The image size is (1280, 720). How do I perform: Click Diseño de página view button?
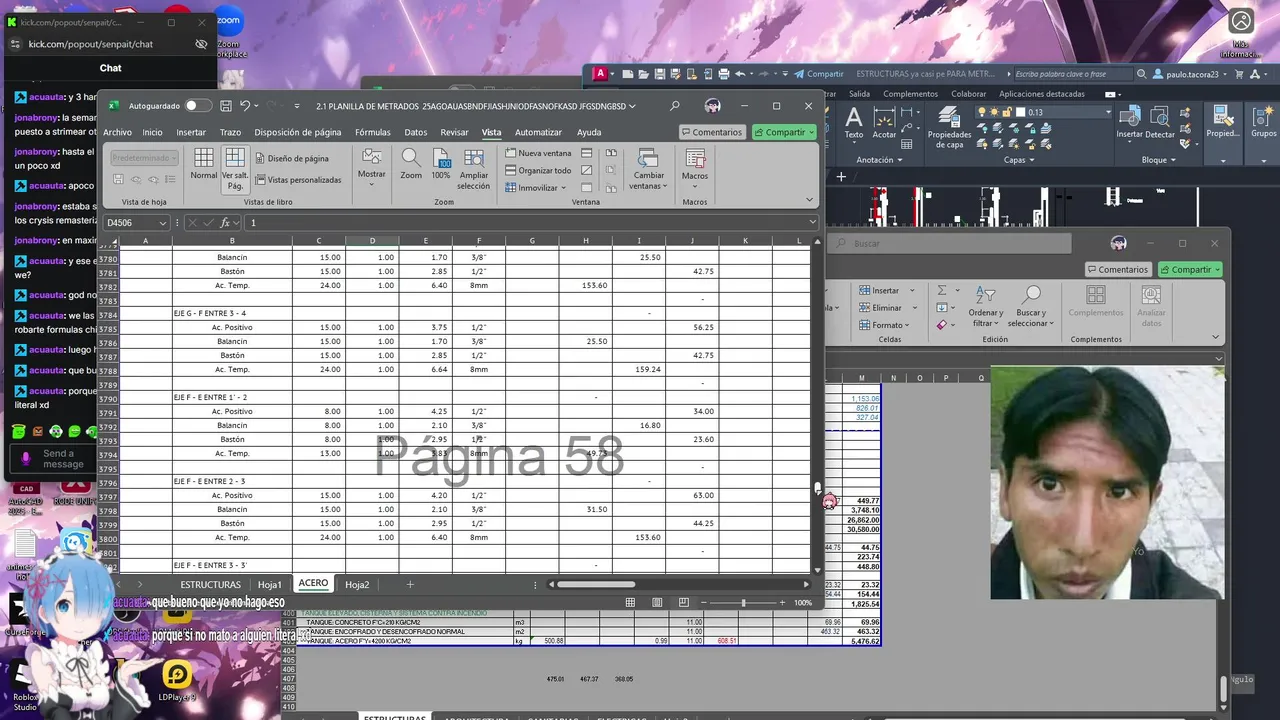292,158
